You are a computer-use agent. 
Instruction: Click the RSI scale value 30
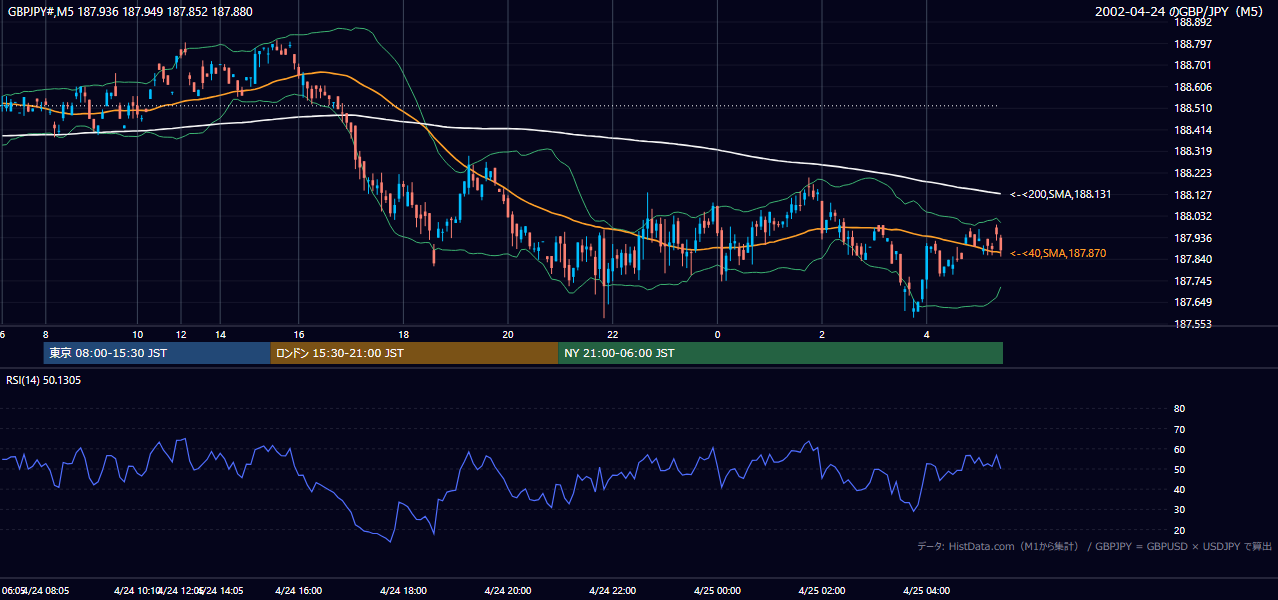coord(1179,509)
